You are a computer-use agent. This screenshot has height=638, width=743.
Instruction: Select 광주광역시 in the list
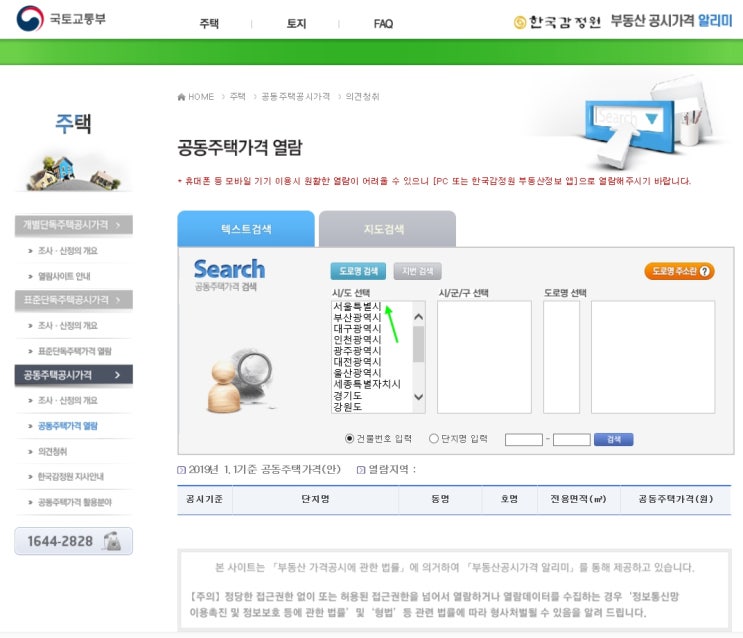(x=357, y=350)
